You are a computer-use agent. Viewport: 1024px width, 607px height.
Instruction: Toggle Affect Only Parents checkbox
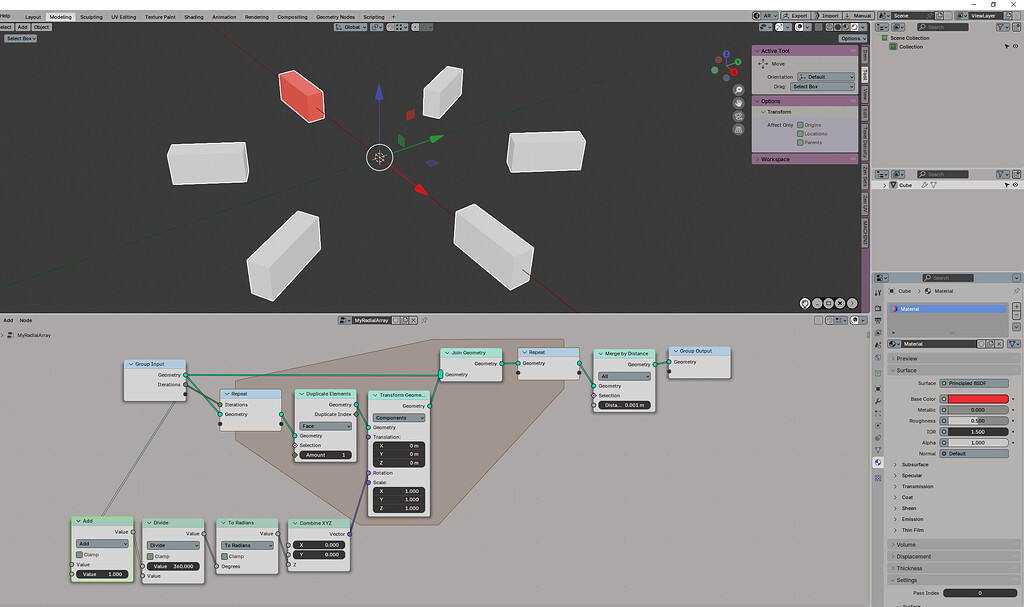(800, 142)
